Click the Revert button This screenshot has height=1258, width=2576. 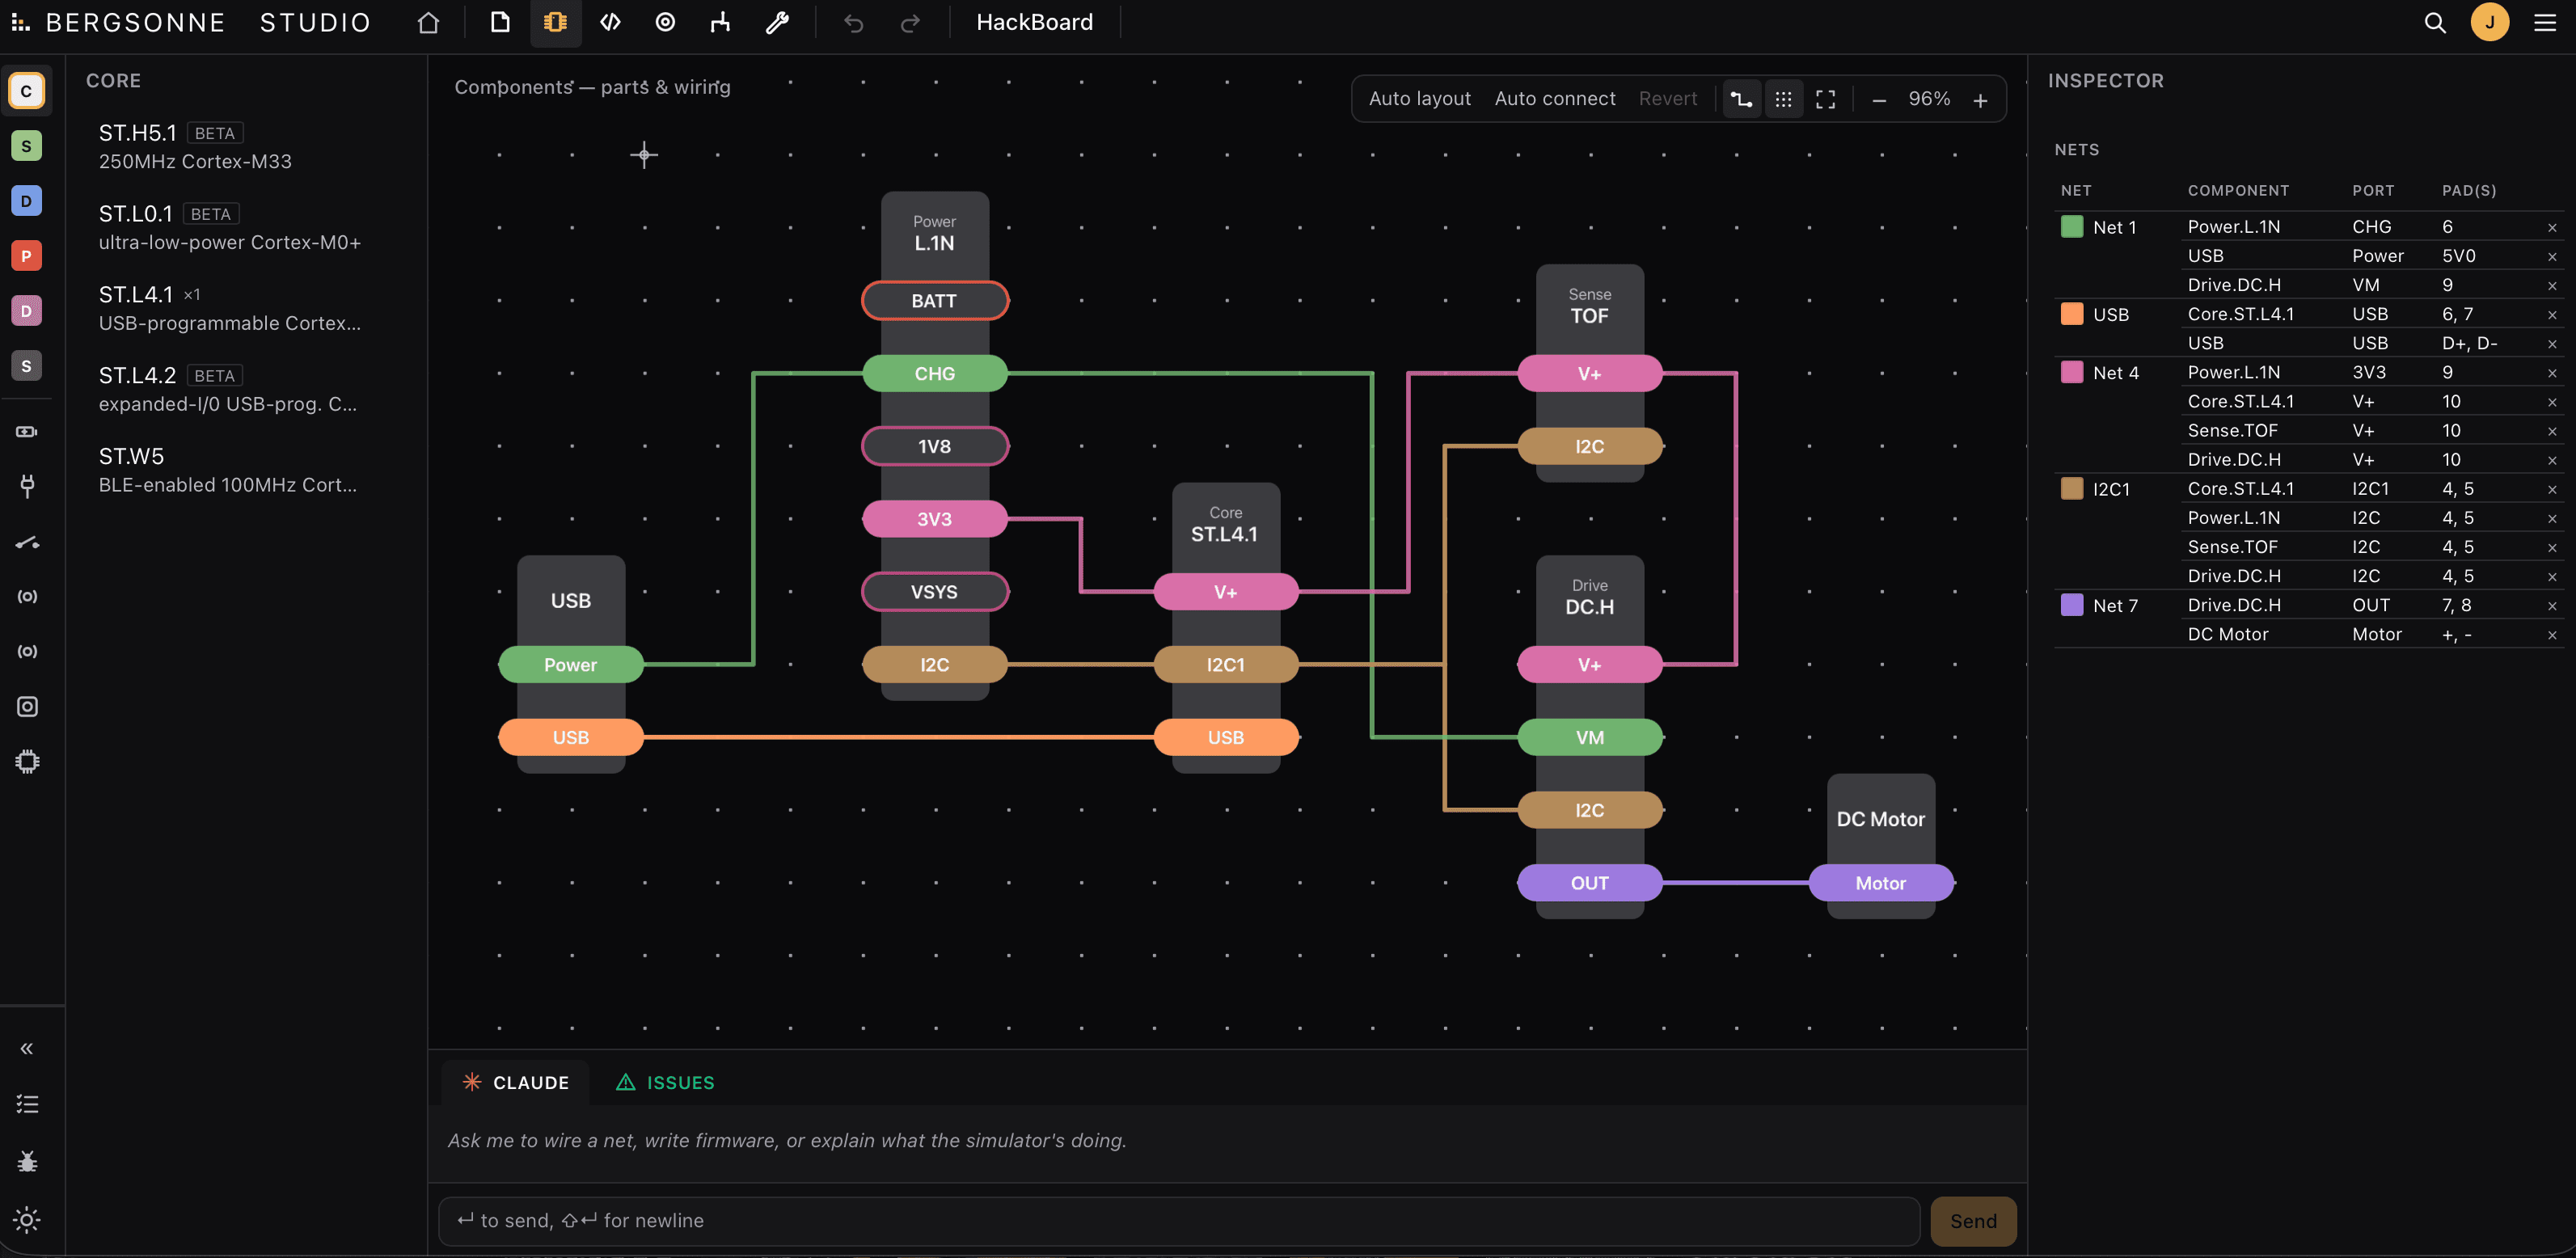1668,99
